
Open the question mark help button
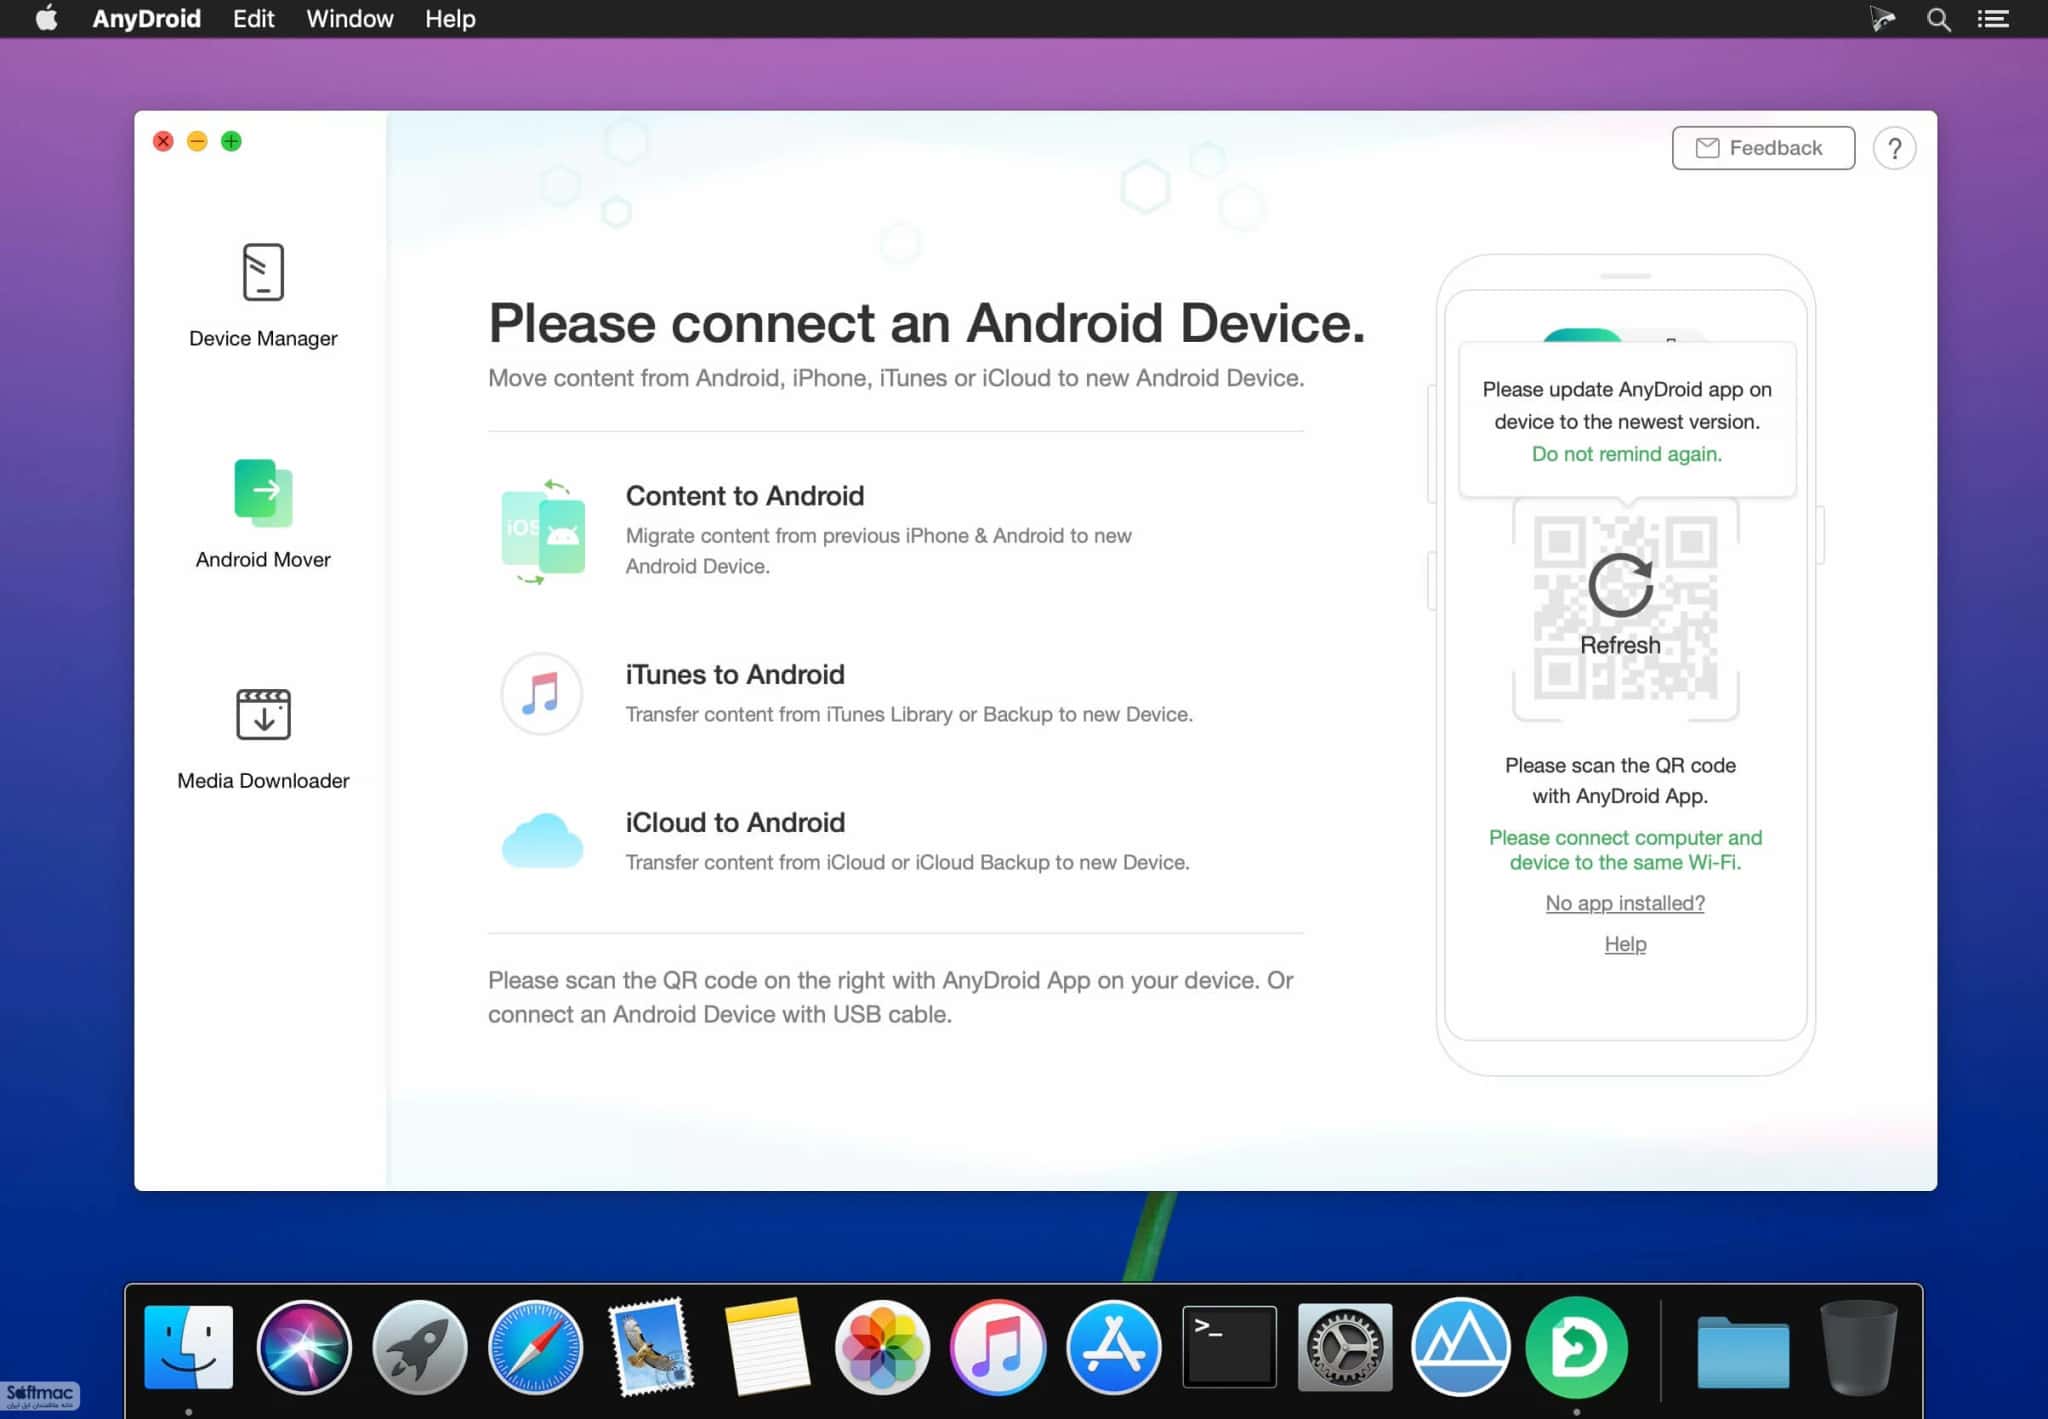tap(1894, 149)
